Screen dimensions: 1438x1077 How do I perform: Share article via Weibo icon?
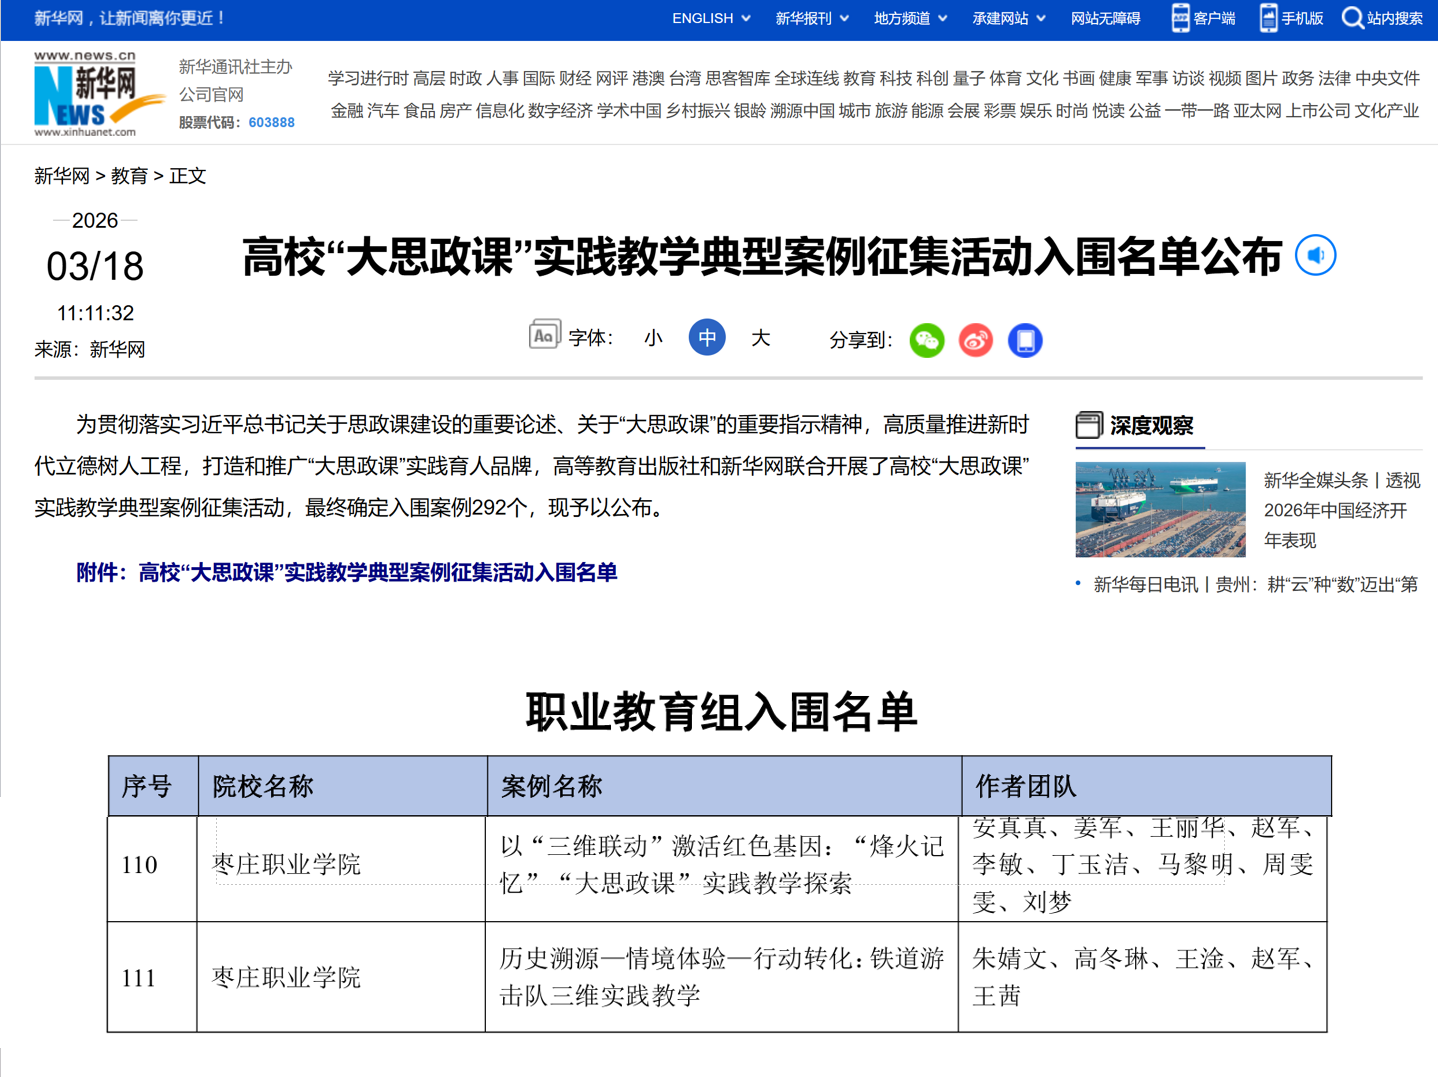click(975, 341)
